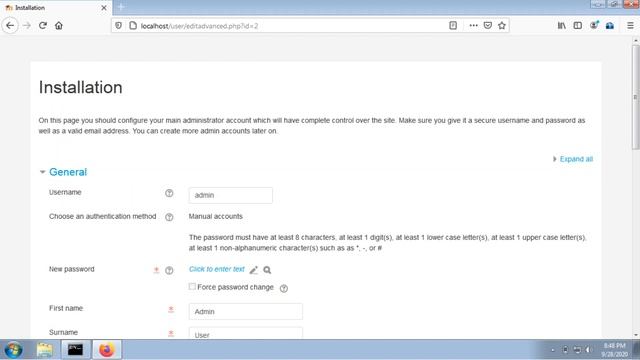Open the Library icon in toolbar
Screen dimensions: 640x360
point(562,25)
